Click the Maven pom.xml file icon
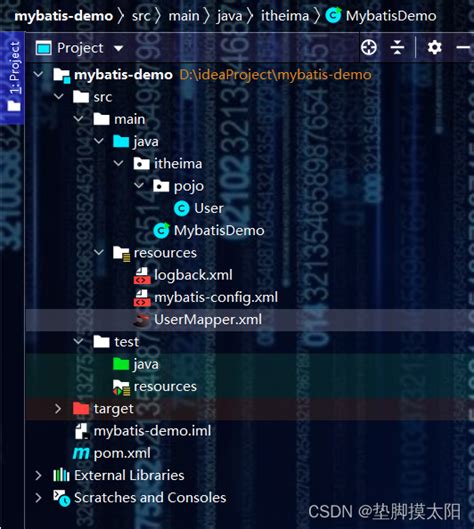 coord(81,453)
